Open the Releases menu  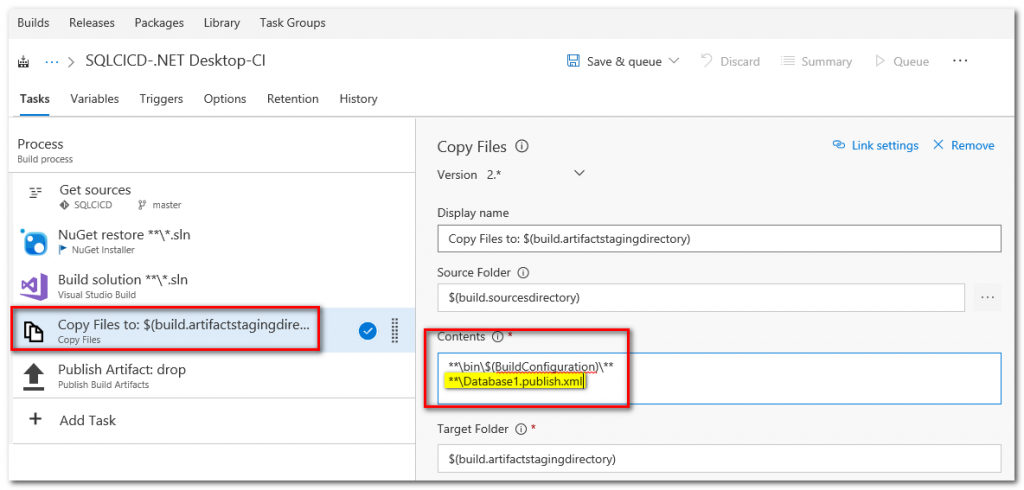(x=92, y=22)
